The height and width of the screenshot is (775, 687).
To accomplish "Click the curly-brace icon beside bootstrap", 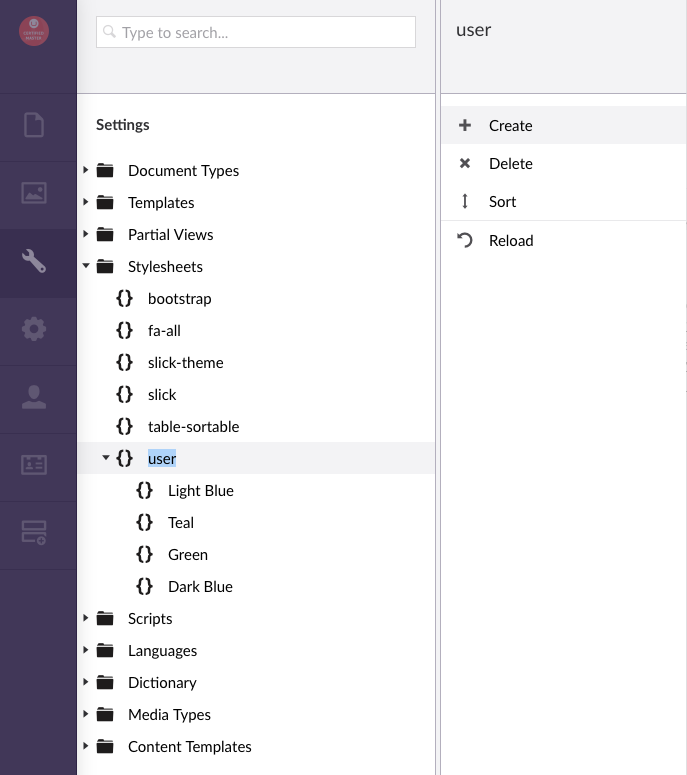I will [x=124, y=299].
